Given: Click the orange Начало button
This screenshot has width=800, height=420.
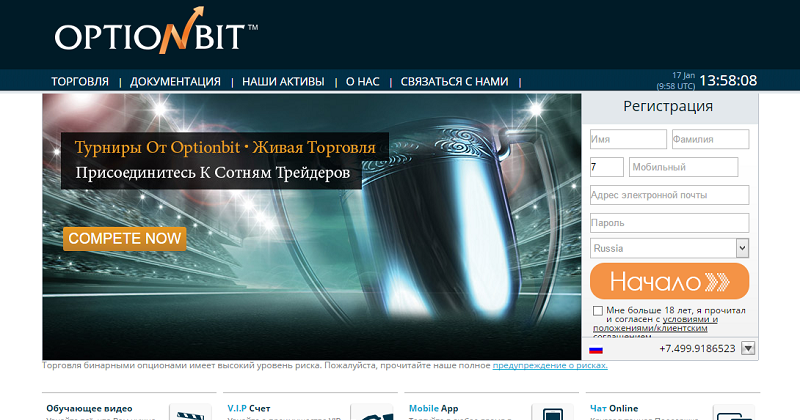Looking at the screenshot, I should point(669,281).
